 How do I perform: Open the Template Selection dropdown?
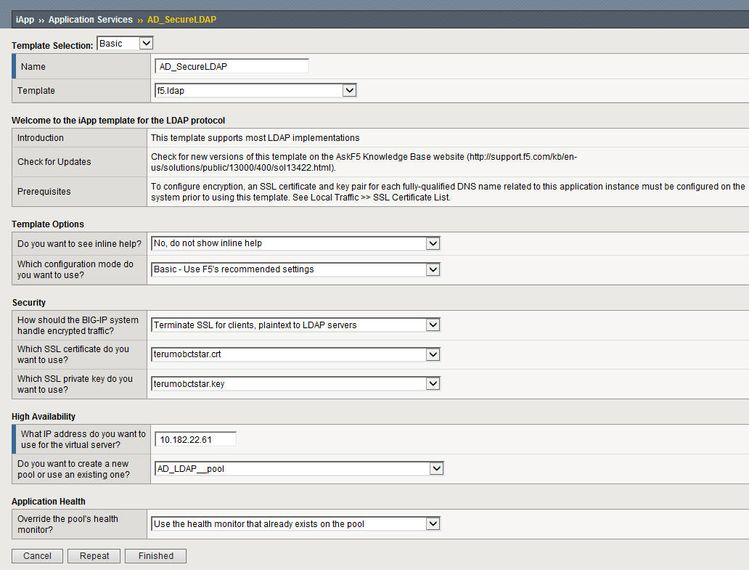125,44
